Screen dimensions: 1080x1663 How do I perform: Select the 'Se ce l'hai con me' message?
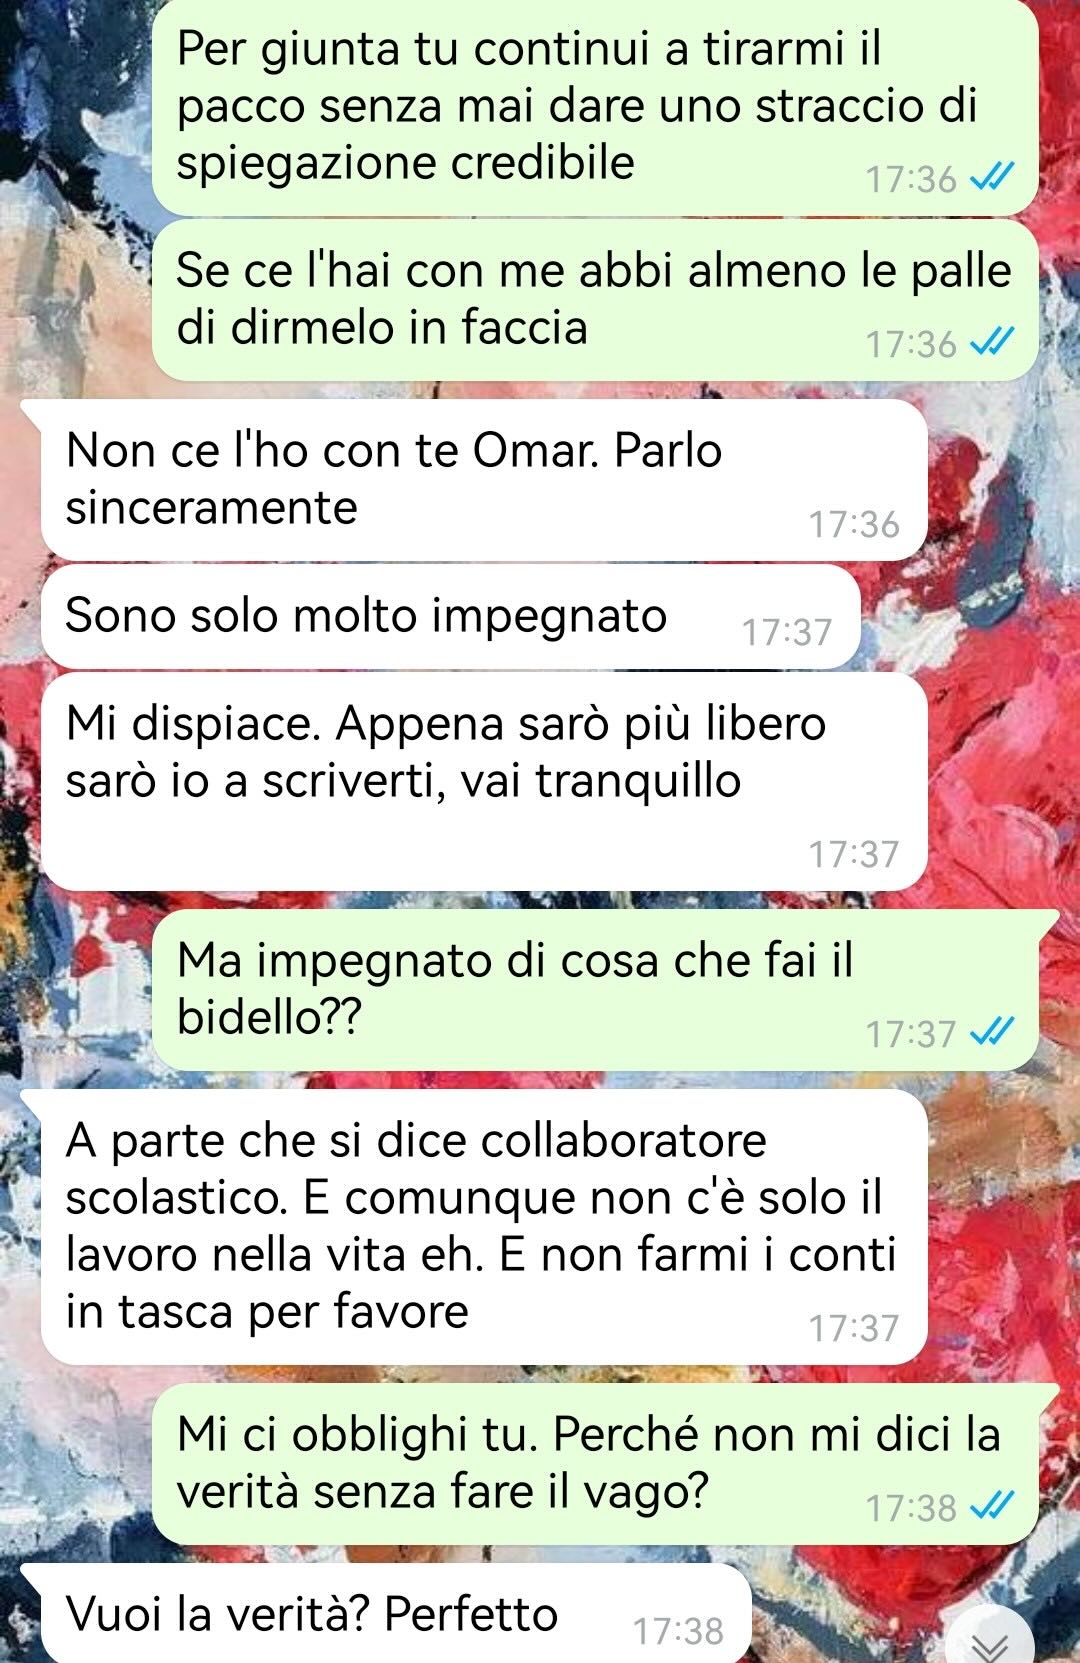pyautogui.click(x=595, y=300)
